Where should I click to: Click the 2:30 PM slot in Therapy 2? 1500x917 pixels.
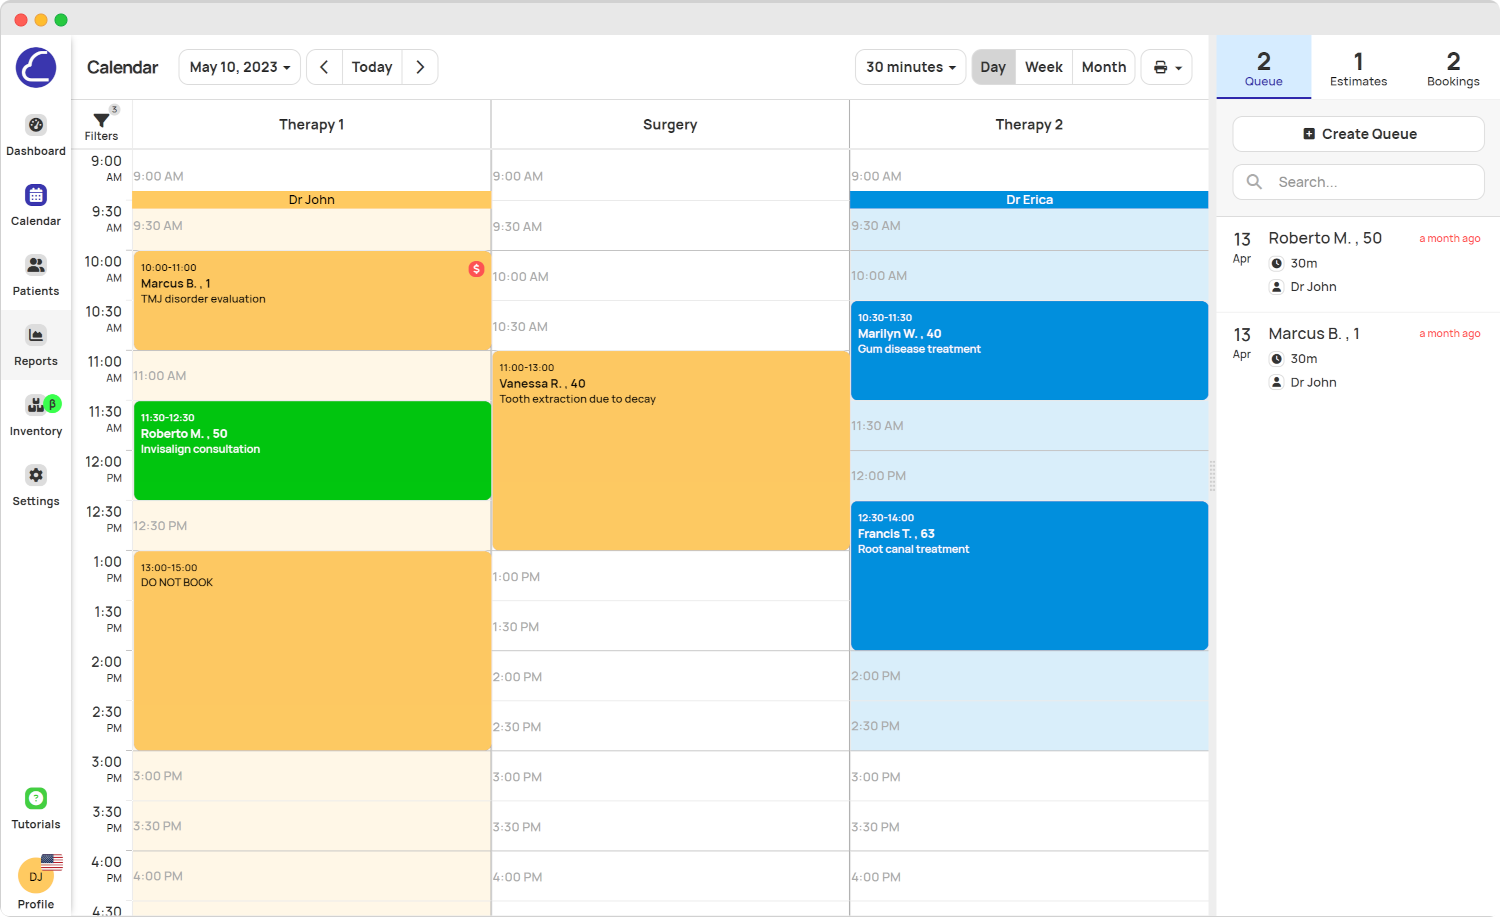[1029, 726]
